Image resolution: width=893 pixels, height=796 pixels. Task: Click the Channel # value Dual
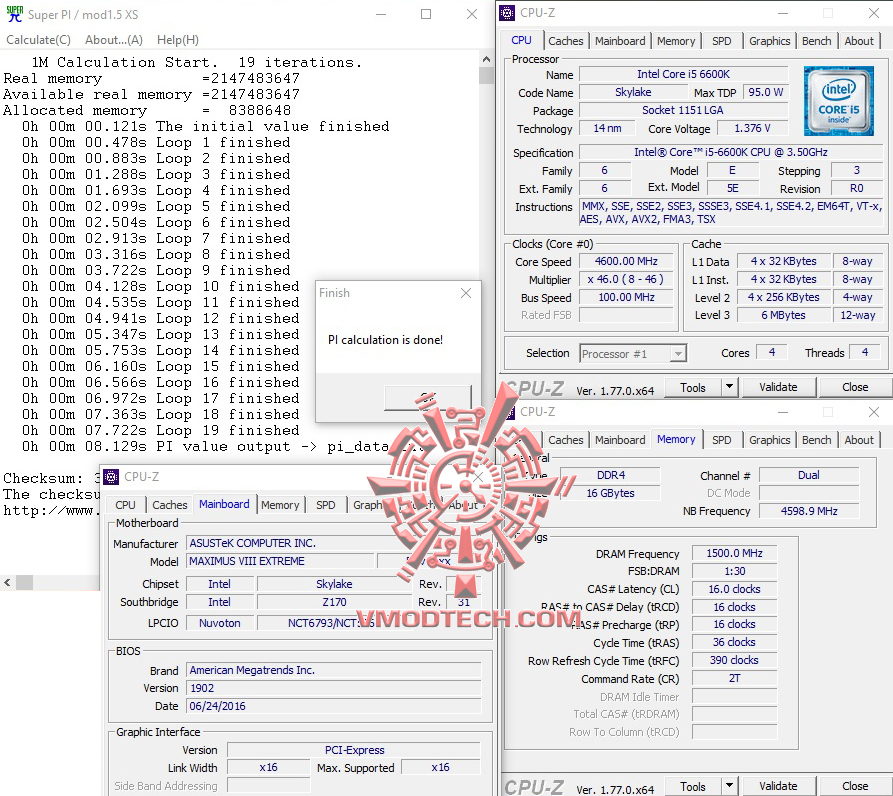(x=809, y=475)
